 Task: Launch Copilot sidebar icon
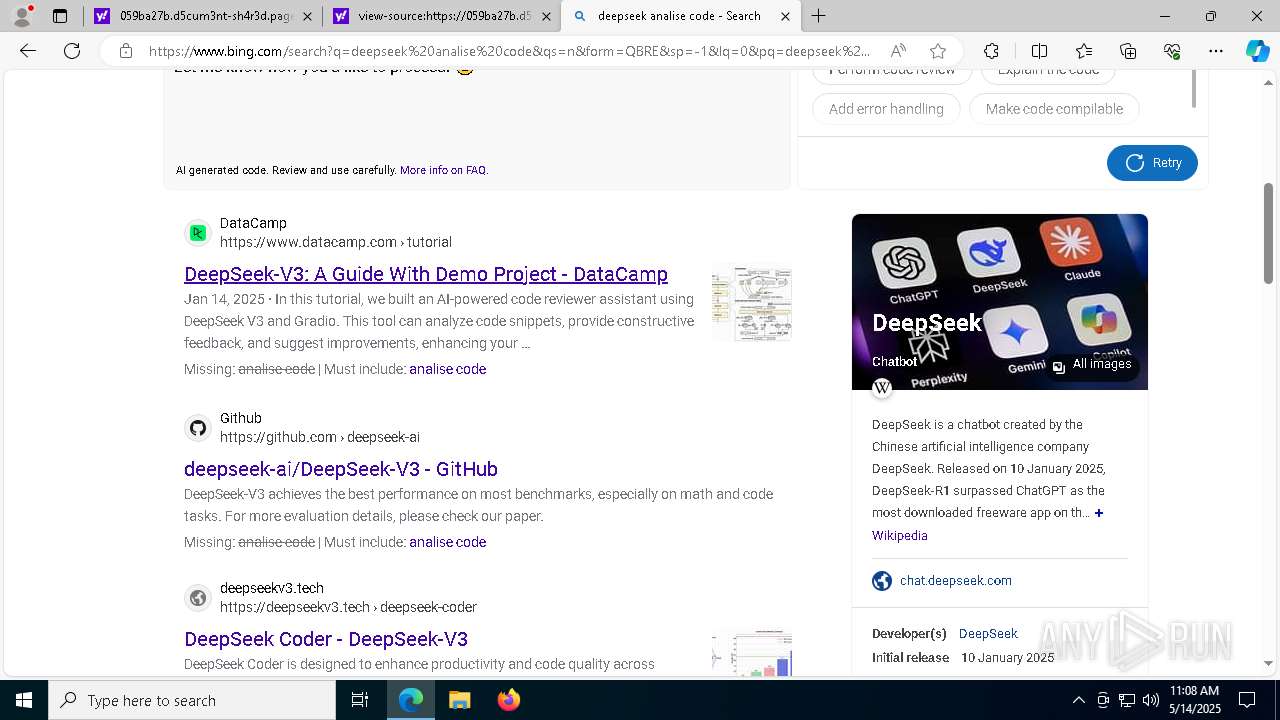click(x=1257, y=51)
